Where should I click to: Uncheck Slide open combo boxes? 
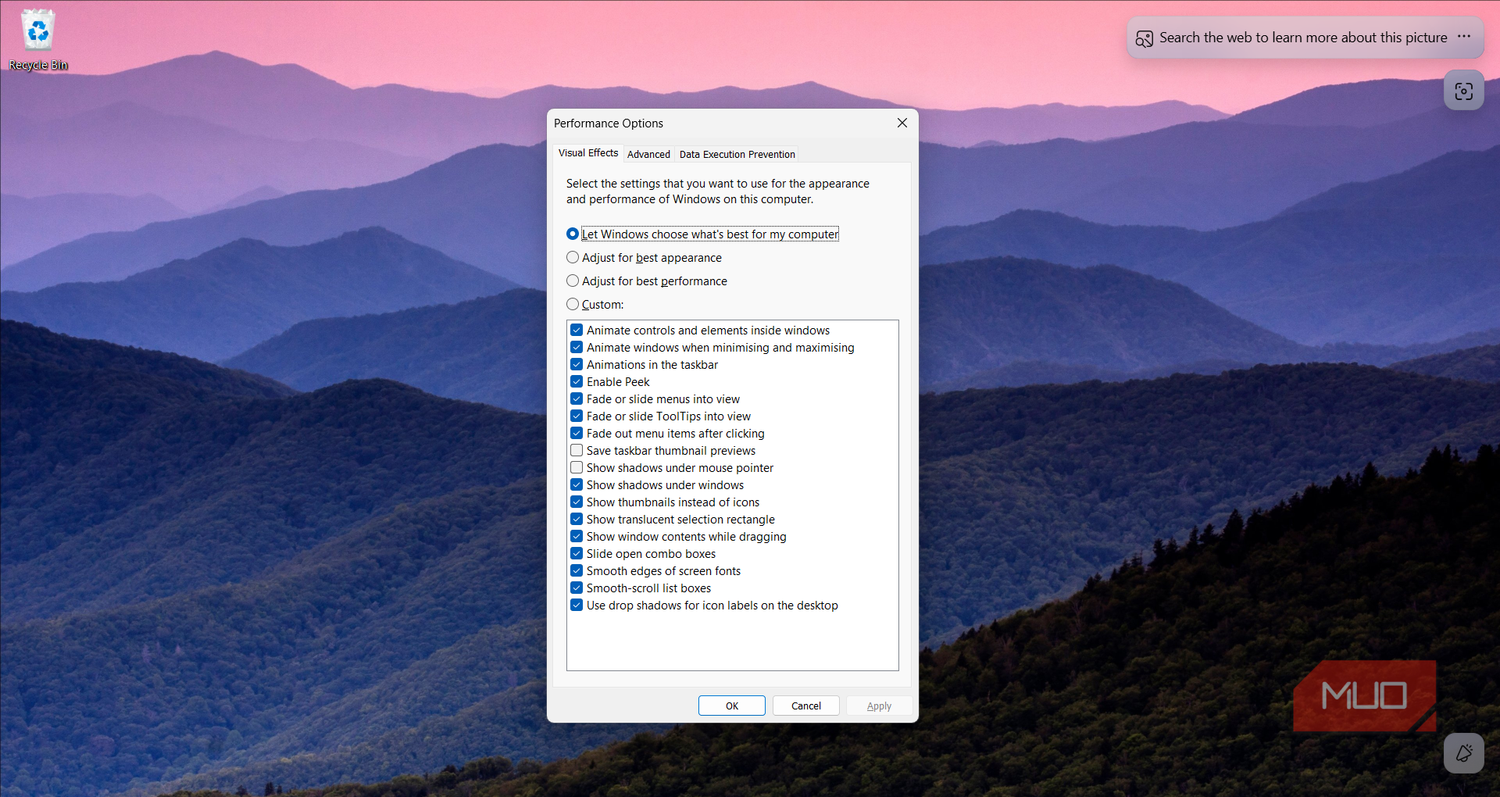577,553
